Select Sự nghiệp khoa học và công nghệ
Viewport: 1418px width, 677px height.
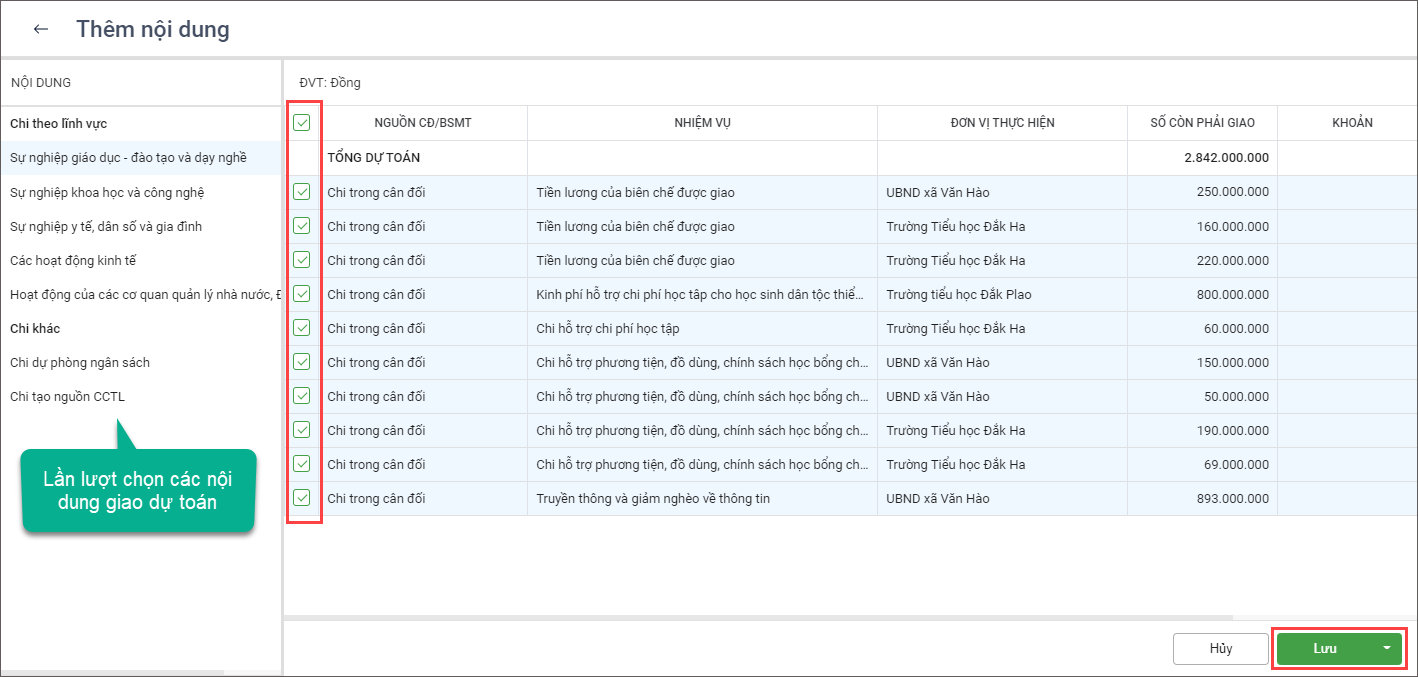107,192
